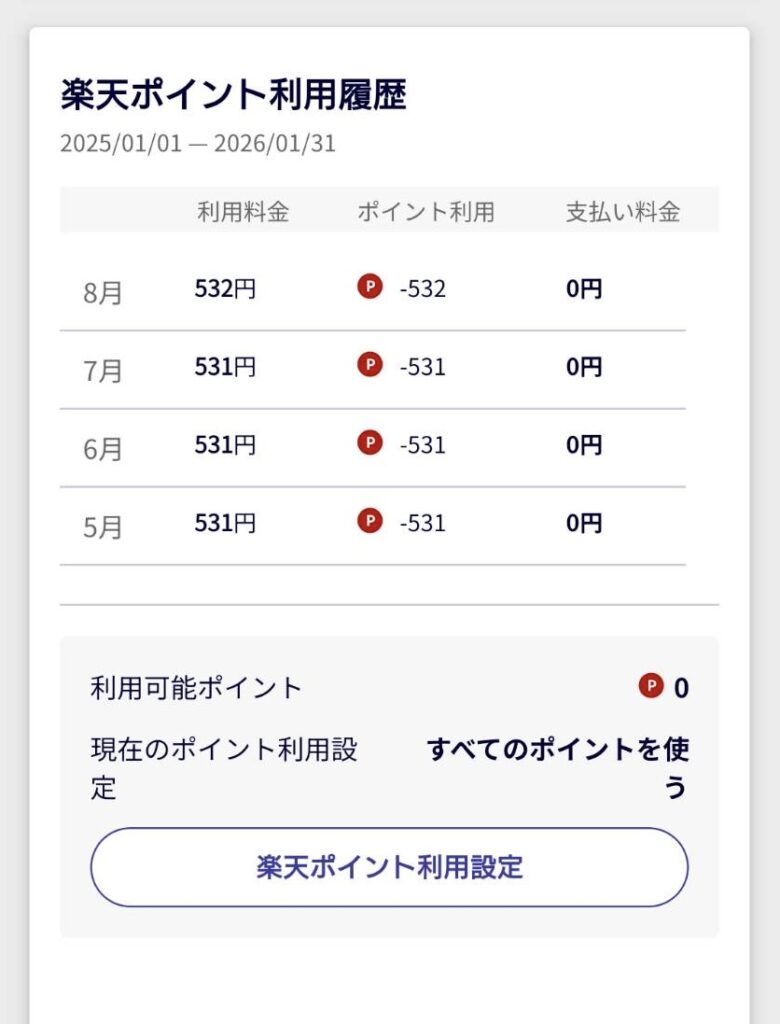The width and height of the screenshot is (780, 1024).
Task: Click the 利用料金 column header
Action: tap(243, 211)
